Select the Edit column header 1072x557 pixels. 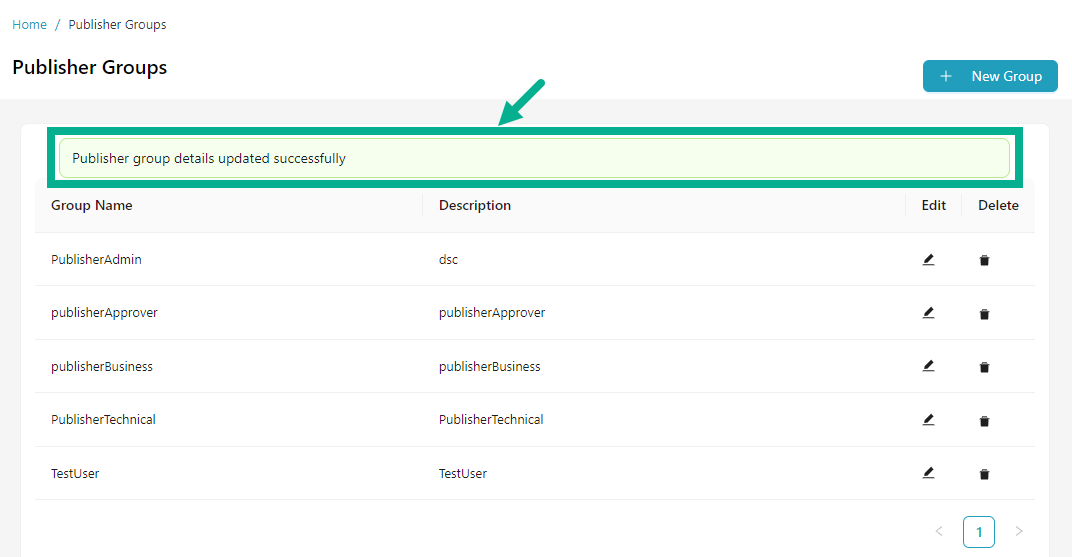tap(933, 205)
